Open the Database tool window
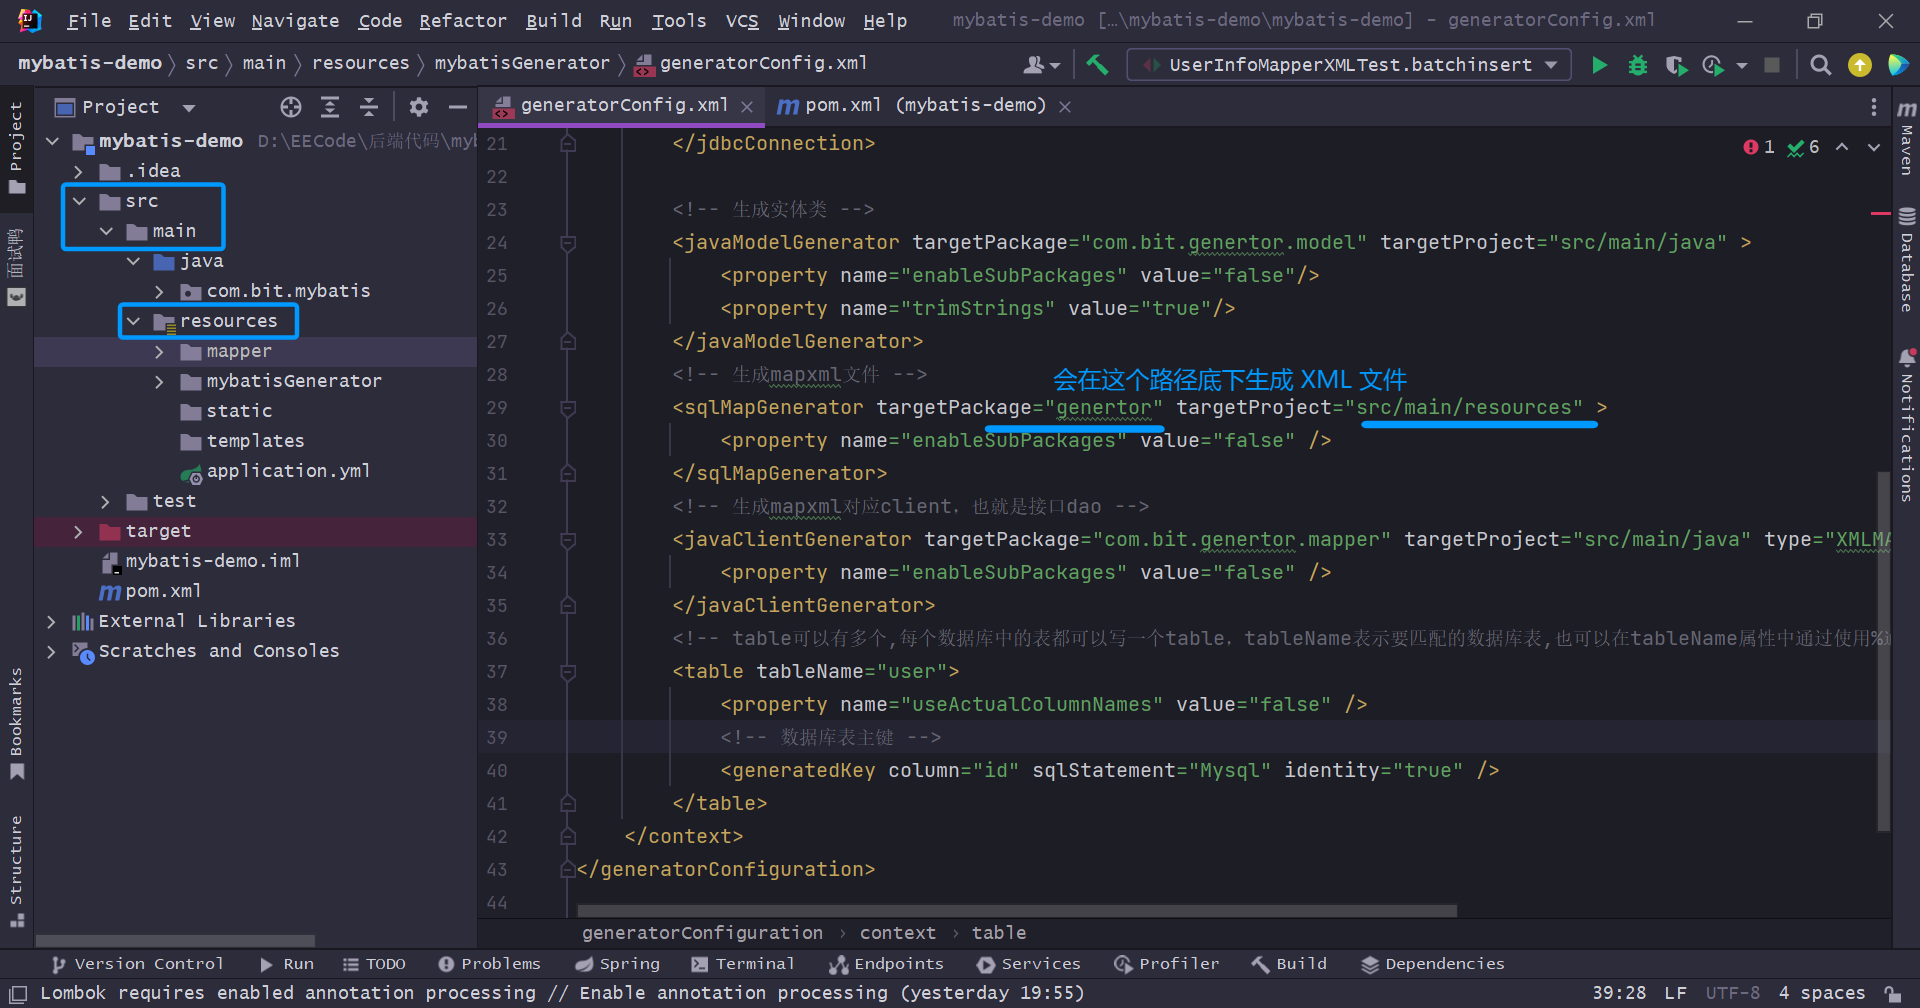 (x=1906, y=261)
